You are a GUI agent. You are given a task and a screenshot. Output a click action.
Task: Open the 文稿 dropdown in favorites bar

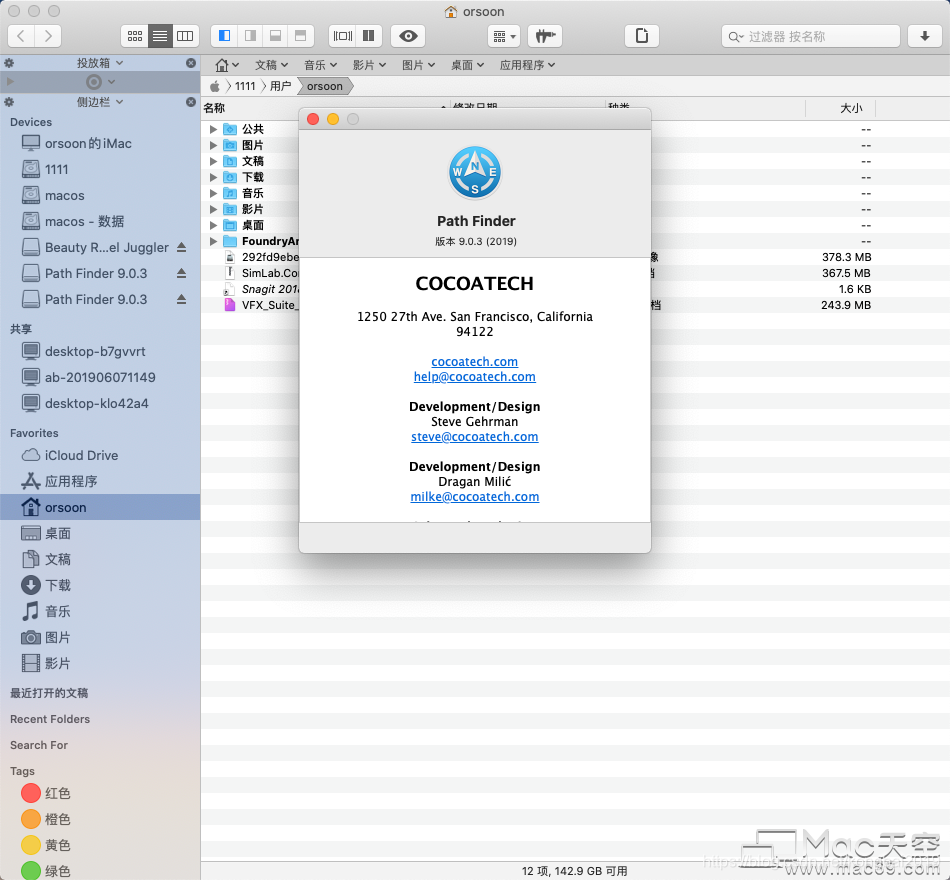click(x=271, y=65)
